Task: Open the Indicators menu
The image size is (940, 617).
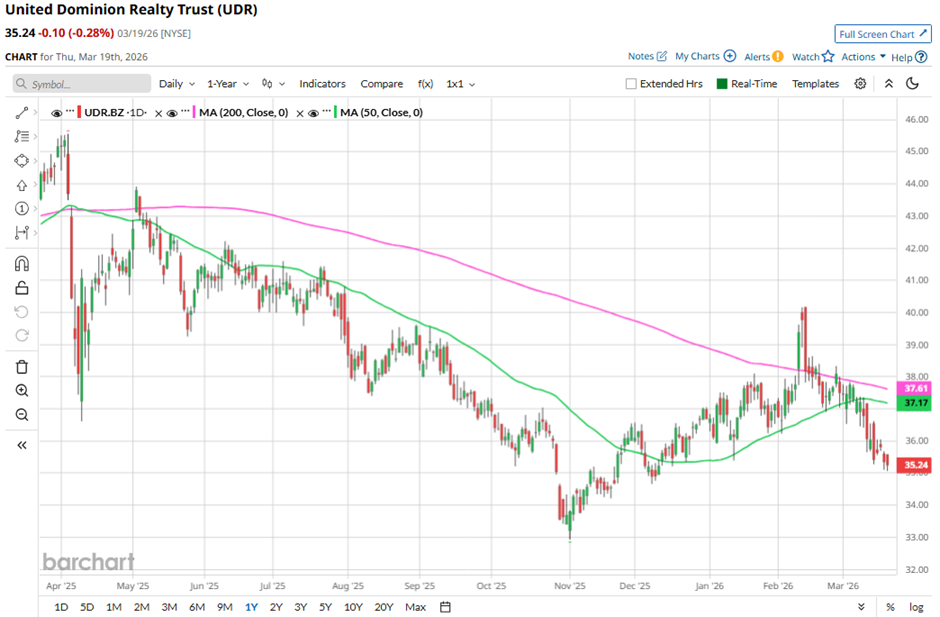Action: (322, 84)
